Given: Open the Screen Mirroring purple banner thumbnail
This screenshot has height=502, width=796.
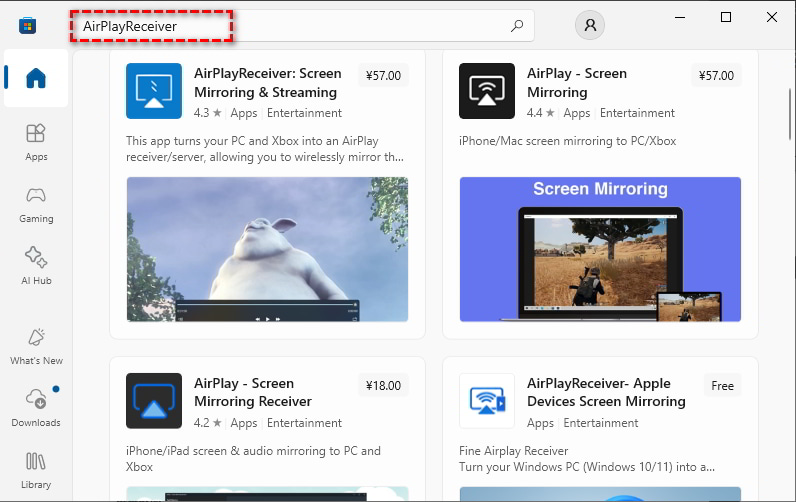Looking at the screenshot, I should pos(601,249).
